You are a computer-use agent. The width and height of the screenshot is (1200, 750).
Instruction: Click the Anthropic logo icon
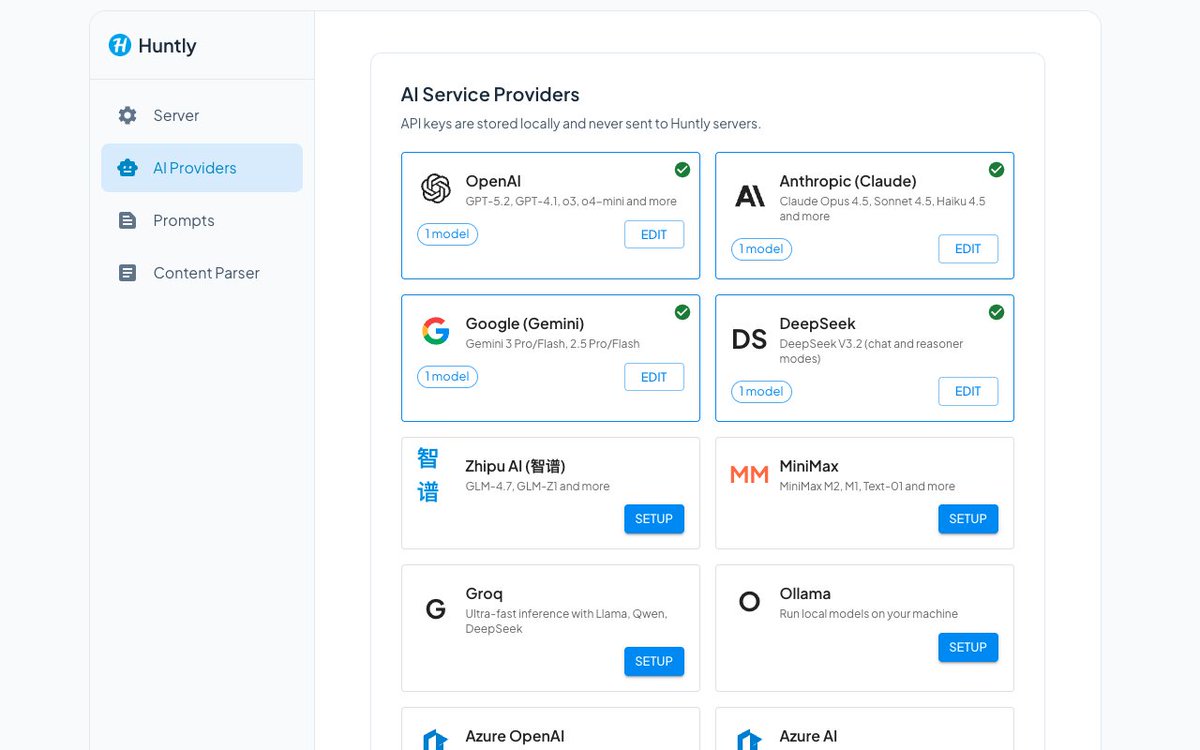tap(750, 196)
